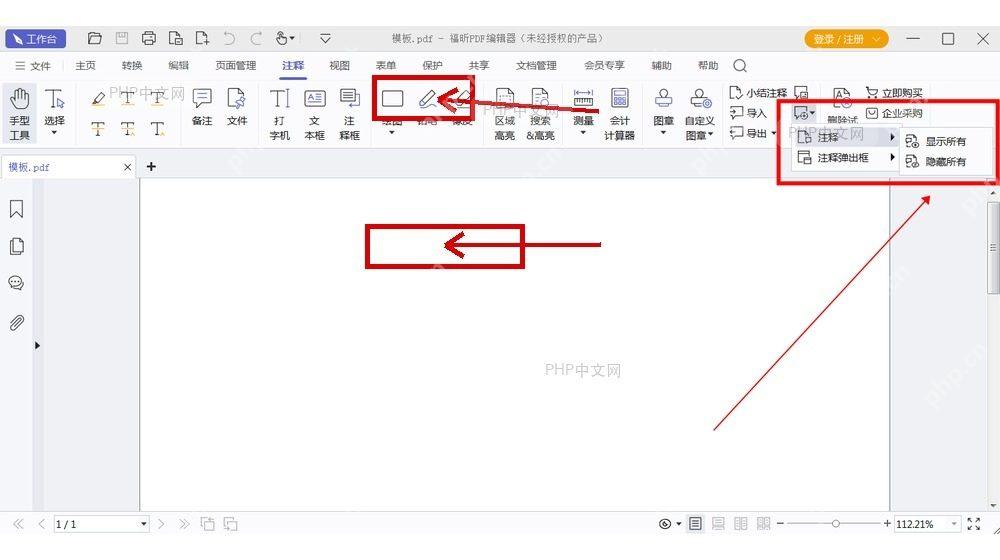Select the pencil drawing tool
The width and height of the screenshot is (1000, 560).
(427, 99)
